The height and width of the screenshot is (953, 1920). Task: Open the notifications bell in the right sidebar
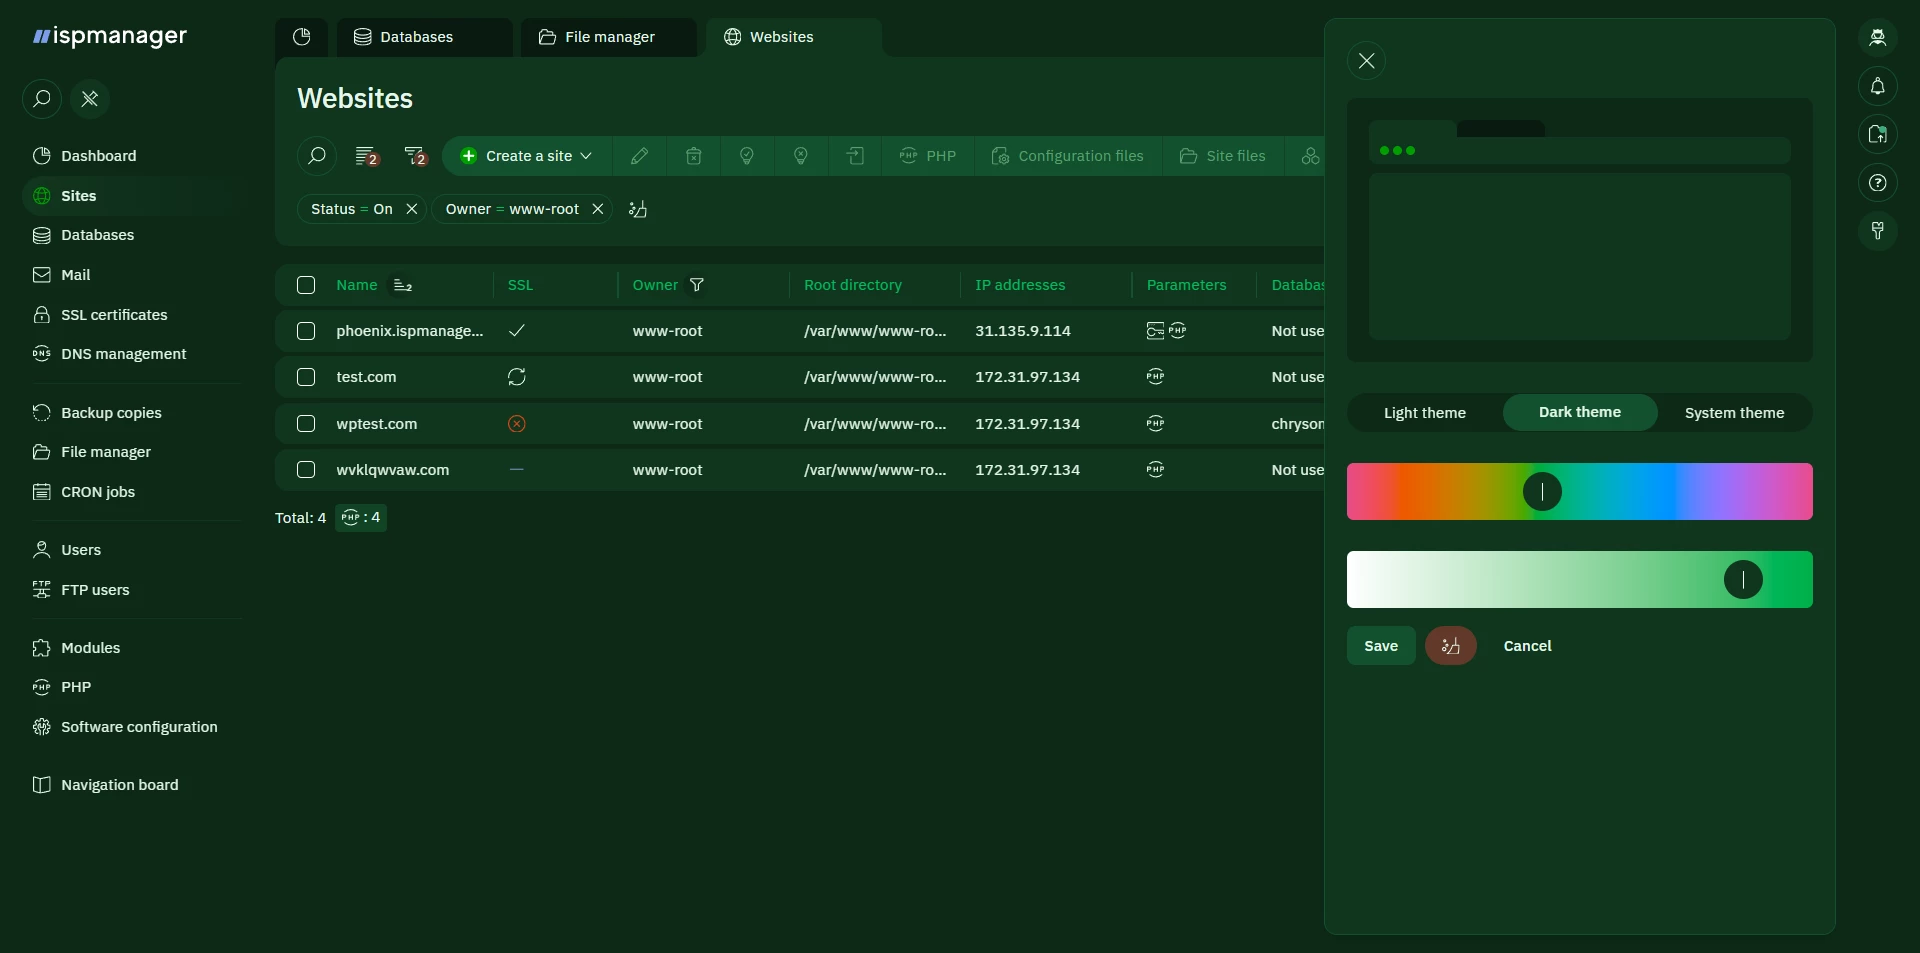(x=1878, y=86)
